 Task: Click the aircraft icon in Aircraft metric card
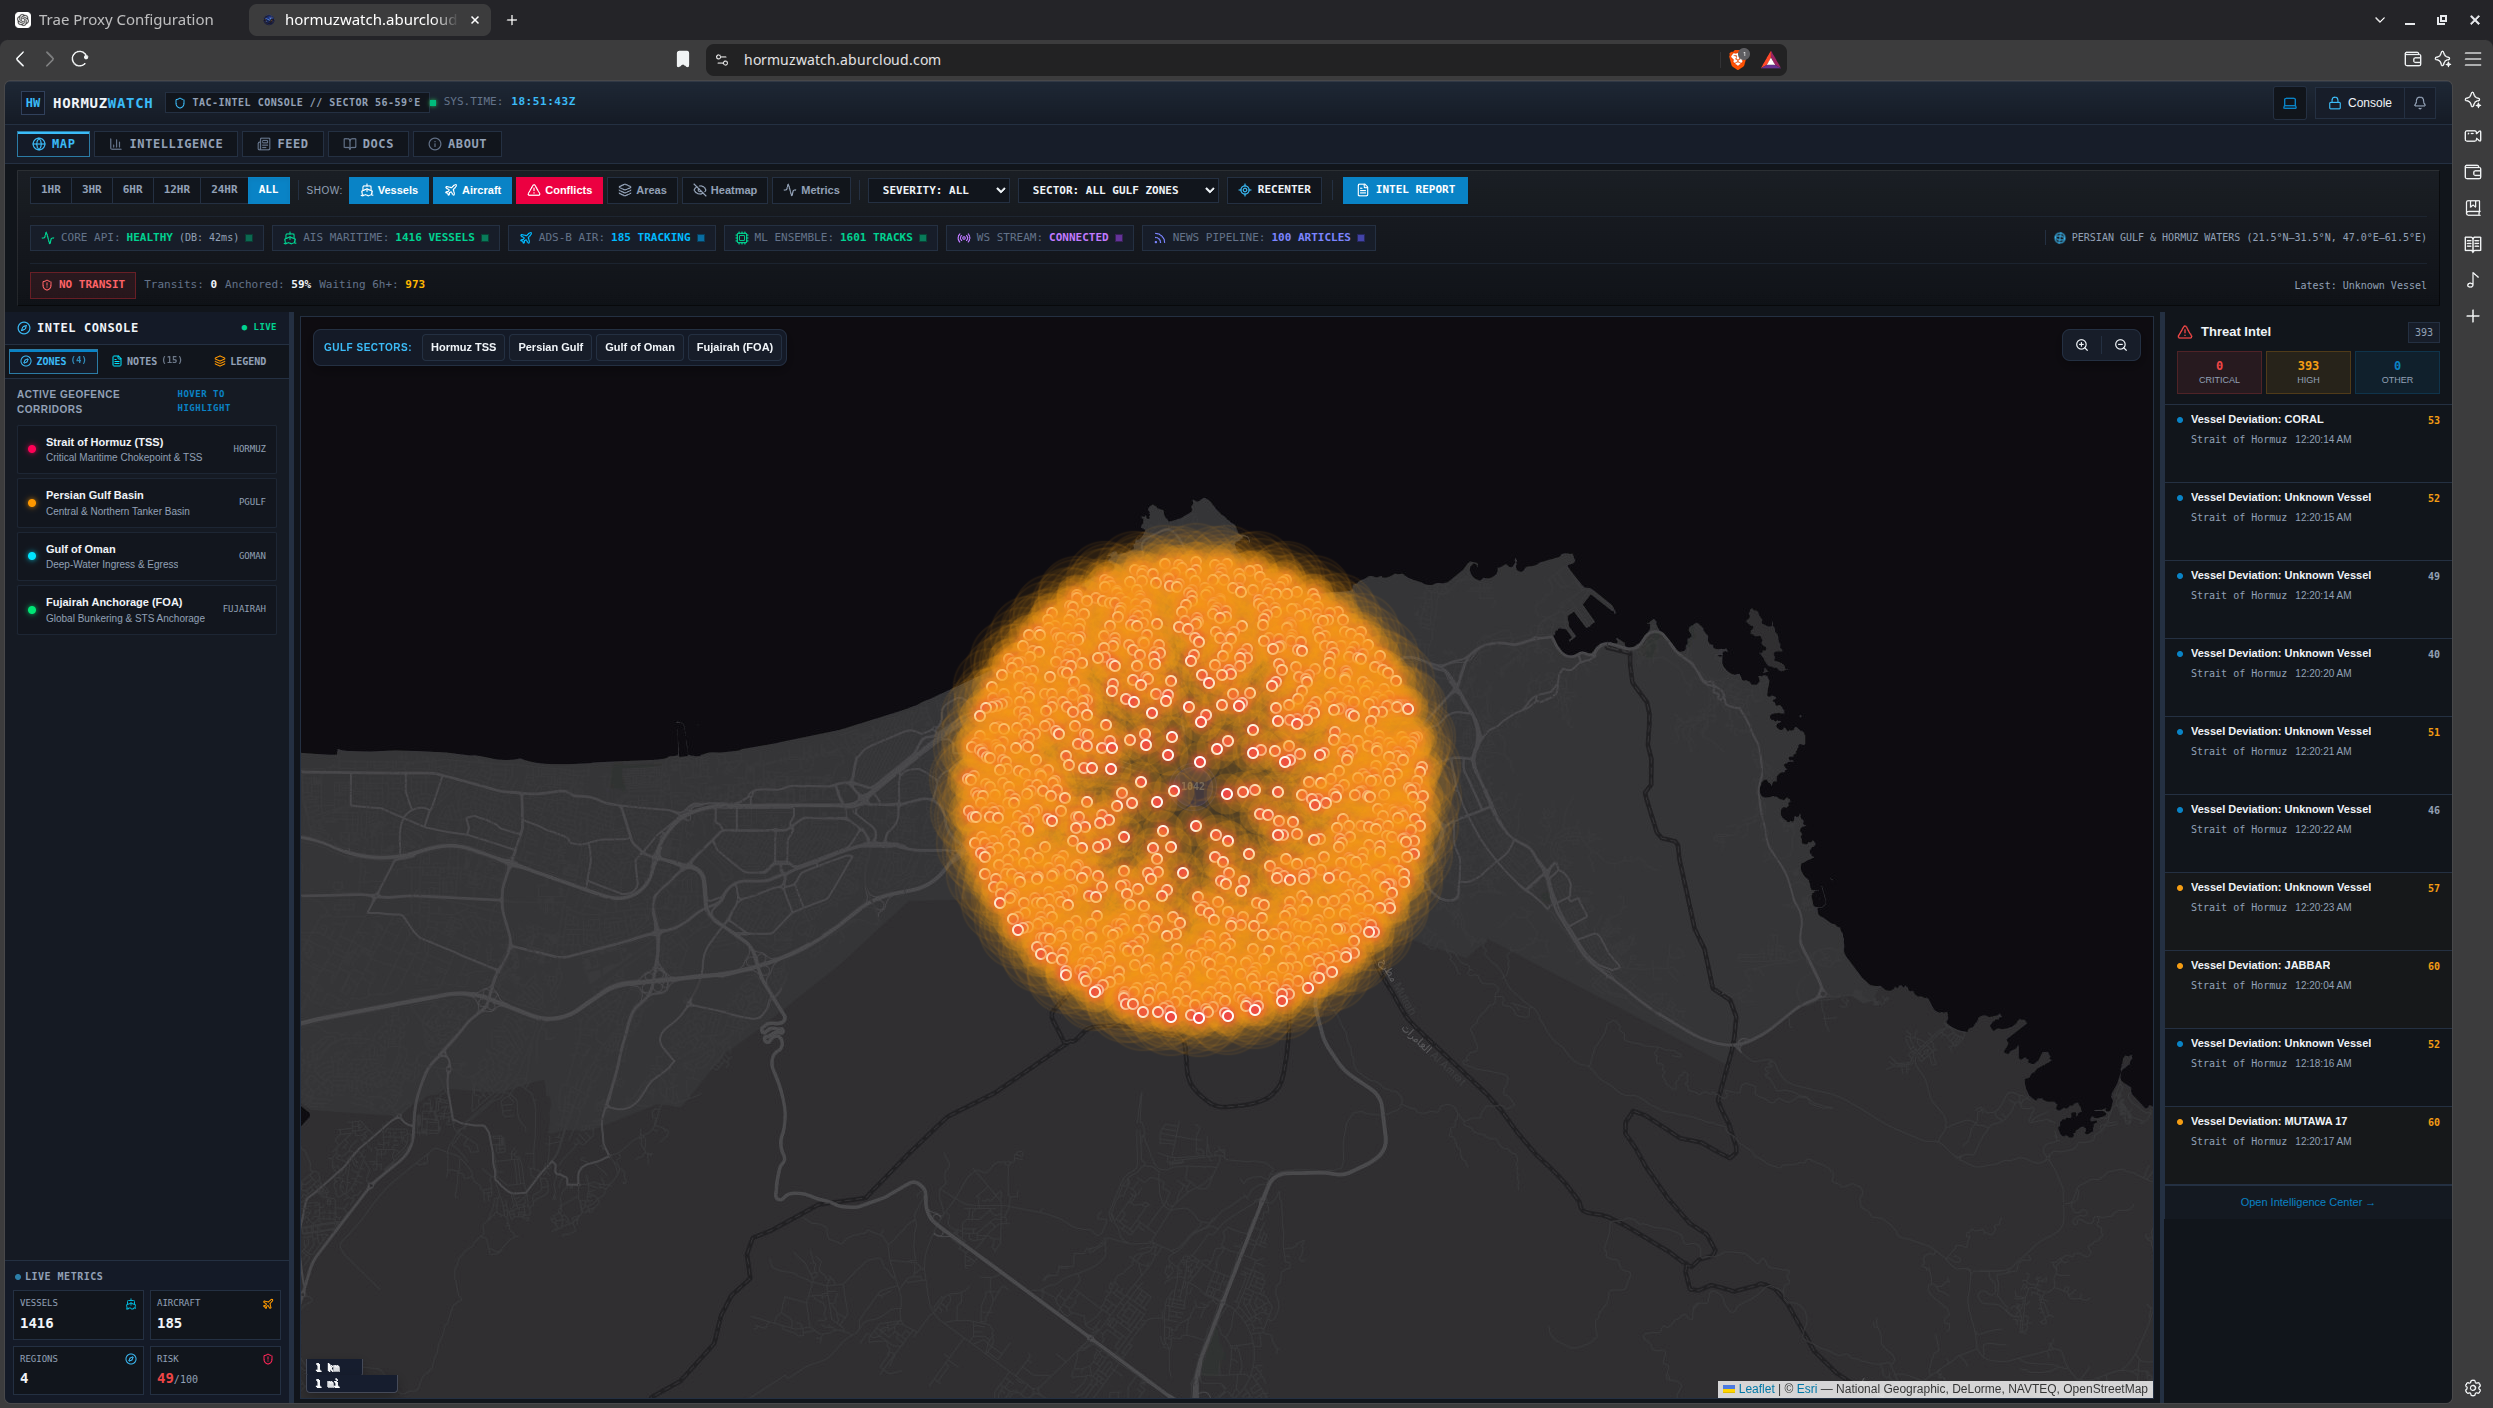point(268,1304)
